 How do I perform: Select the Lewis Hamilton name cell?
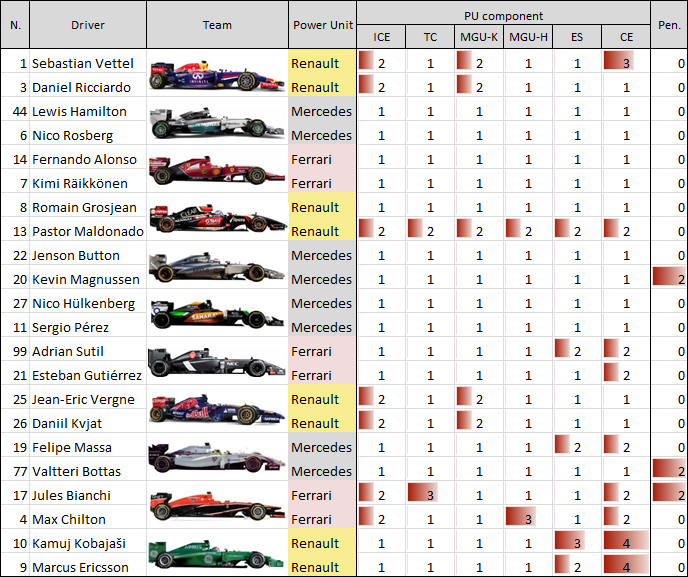tap(88, 111)
